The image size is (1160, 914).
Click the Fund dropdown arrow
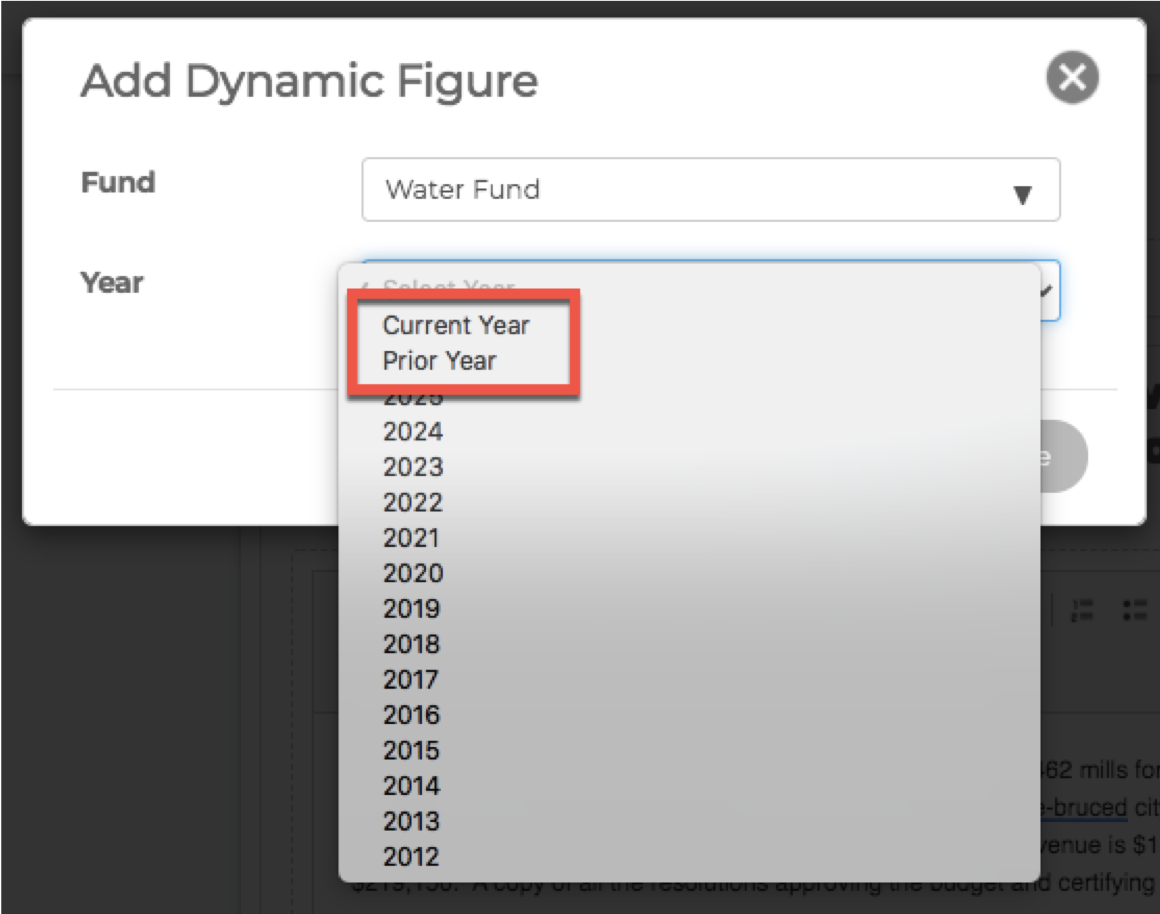point(1022,195)
